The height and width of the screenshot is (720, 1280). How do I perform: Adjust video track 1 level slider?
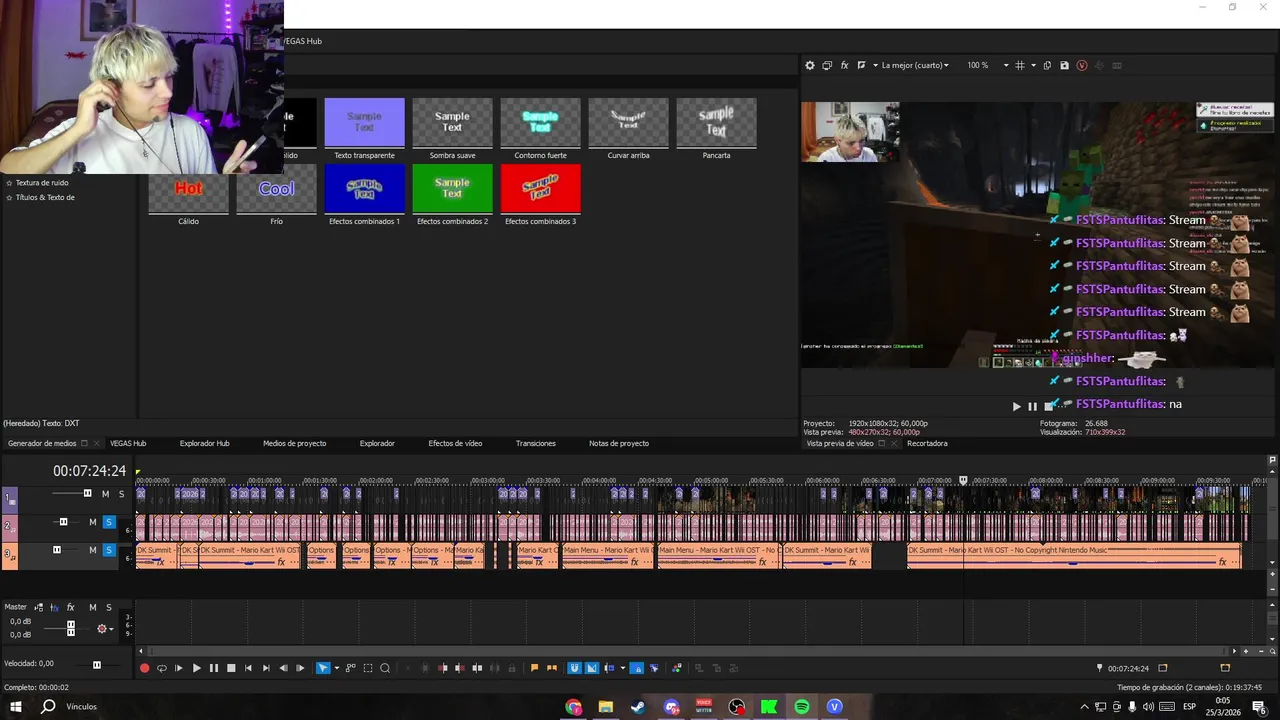click(87, 493)
